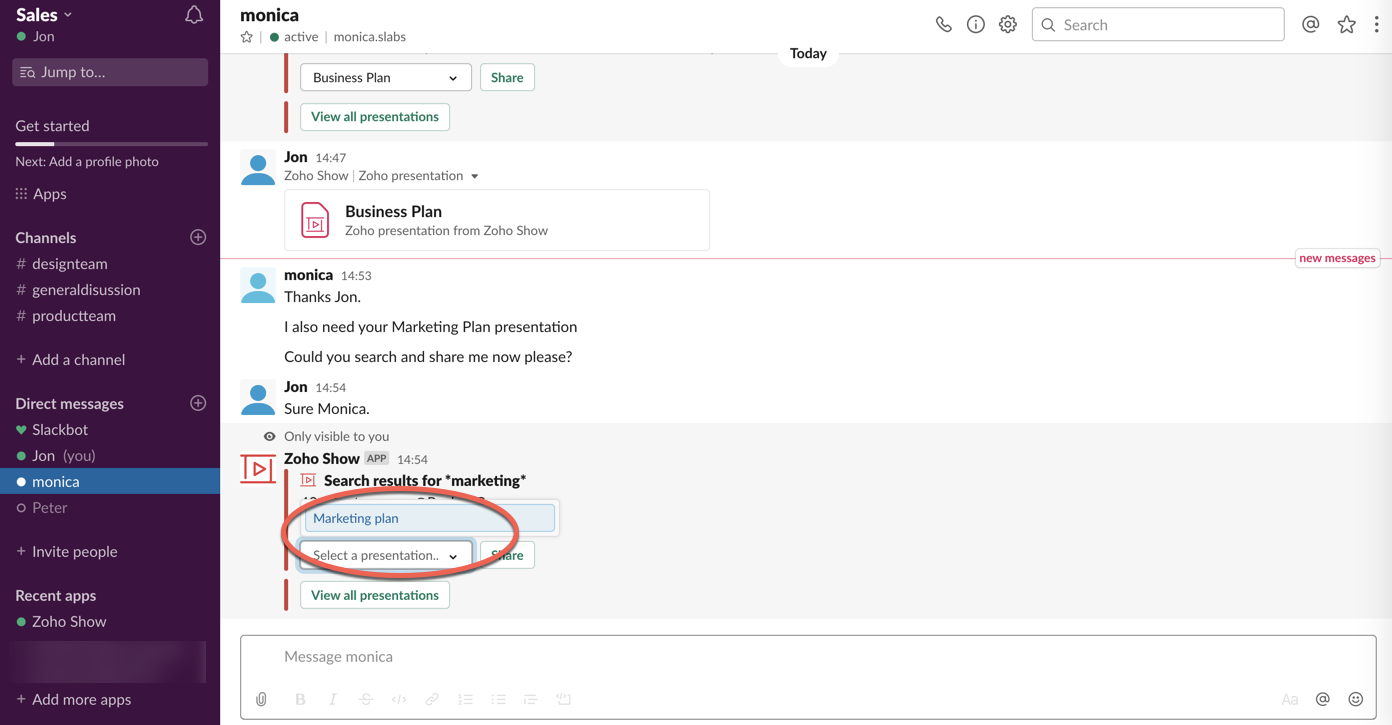Click Add more apps link

(73, 699)
